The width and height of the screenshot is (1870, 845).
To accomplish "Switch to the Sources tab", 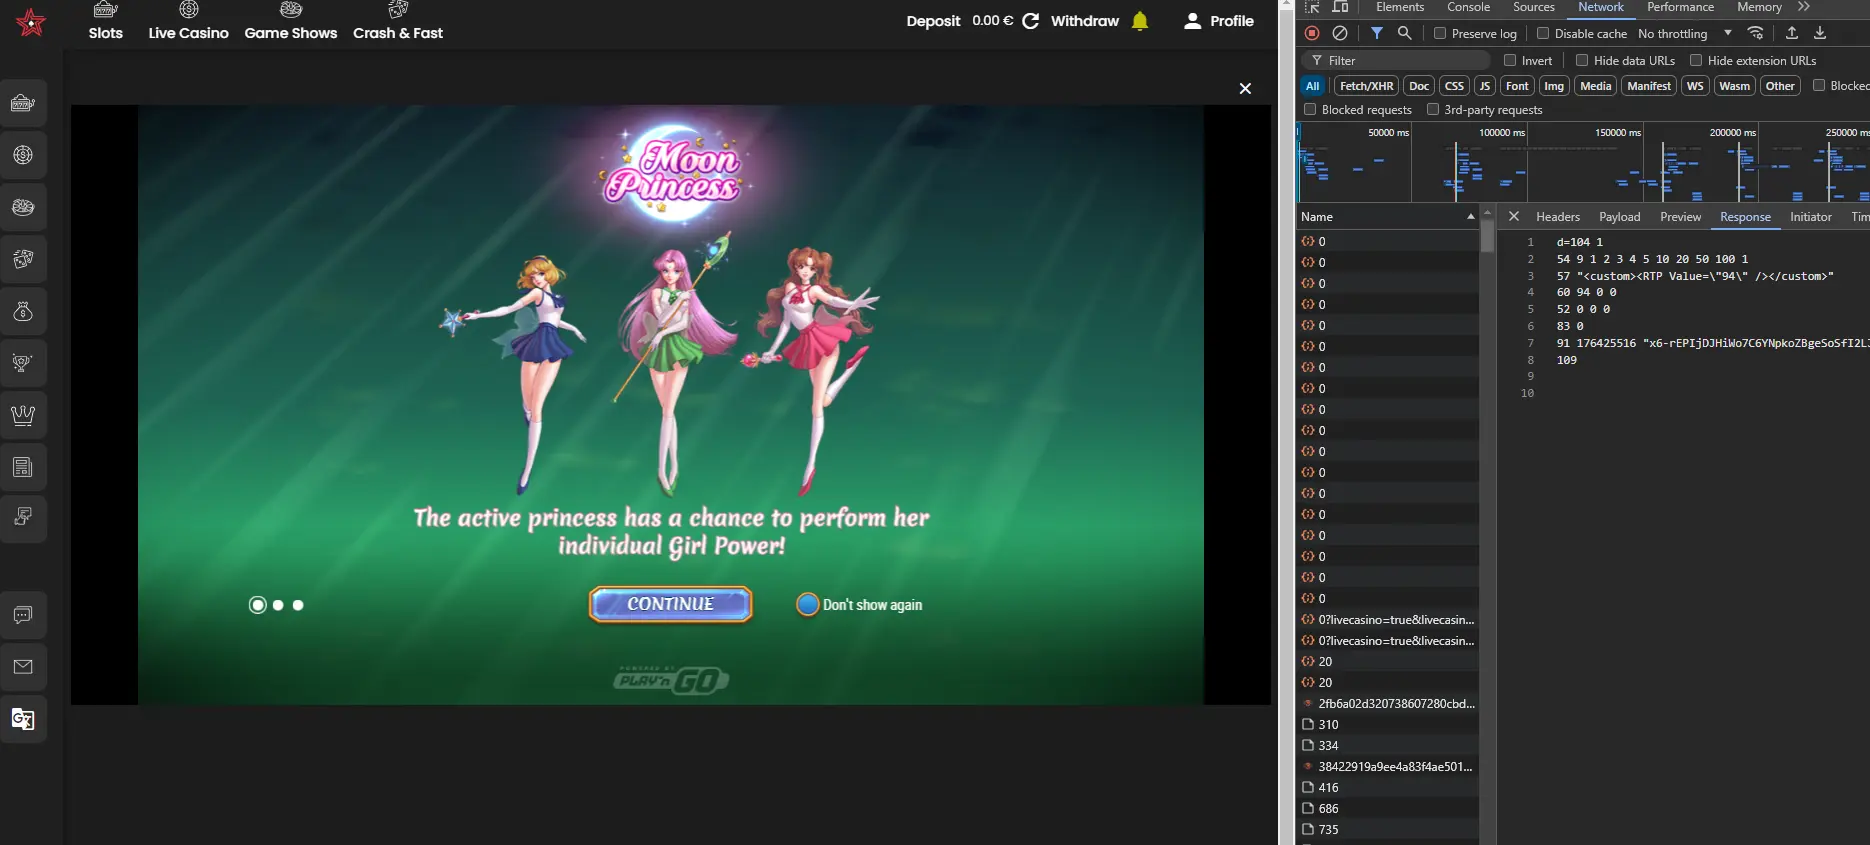I will click(x=1534, y=7).
